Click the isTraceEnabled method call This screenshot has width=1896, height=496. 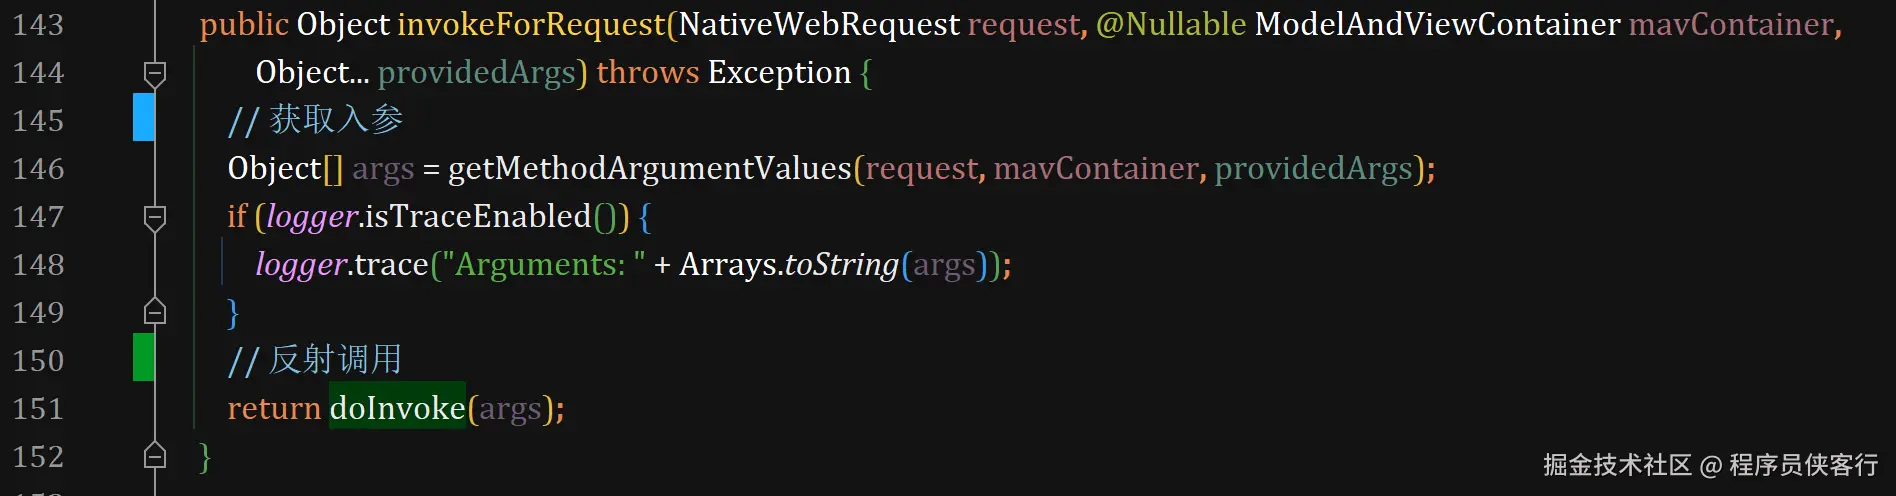click(477, 217)
